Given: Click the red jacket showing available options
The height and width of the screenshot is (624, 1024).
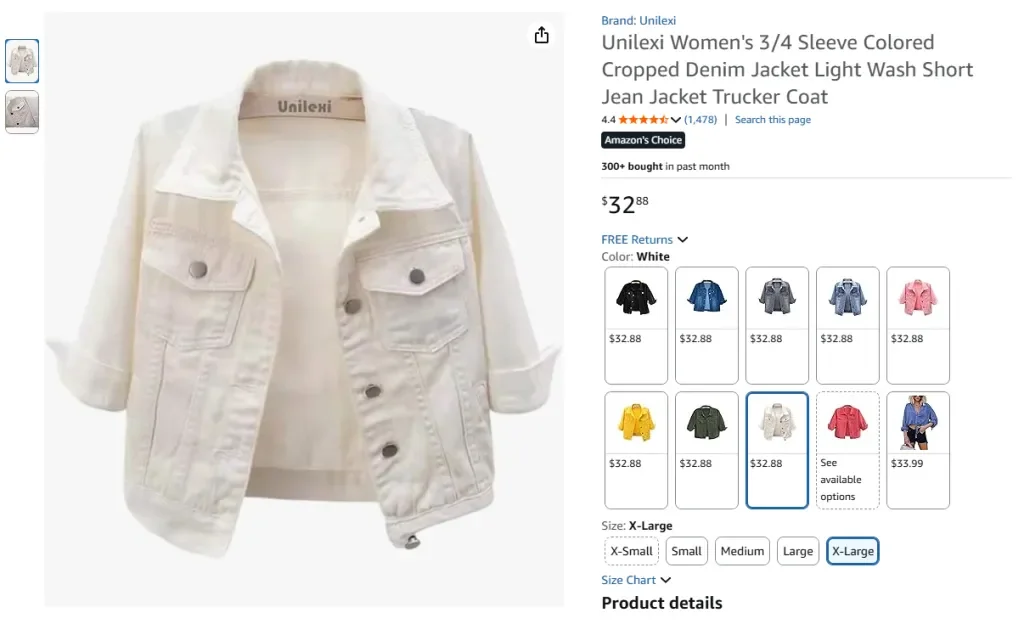Looking at the screenshot, I should (847, 423).
